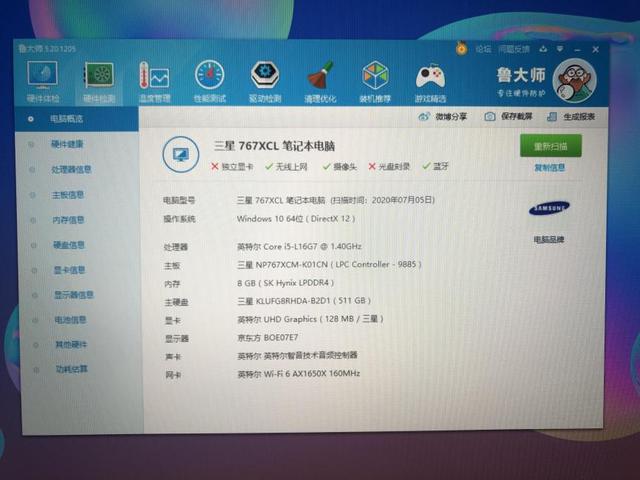Click 保存截屏 save screenshot button
Screen dimensions: 640x480
(508, 117)
